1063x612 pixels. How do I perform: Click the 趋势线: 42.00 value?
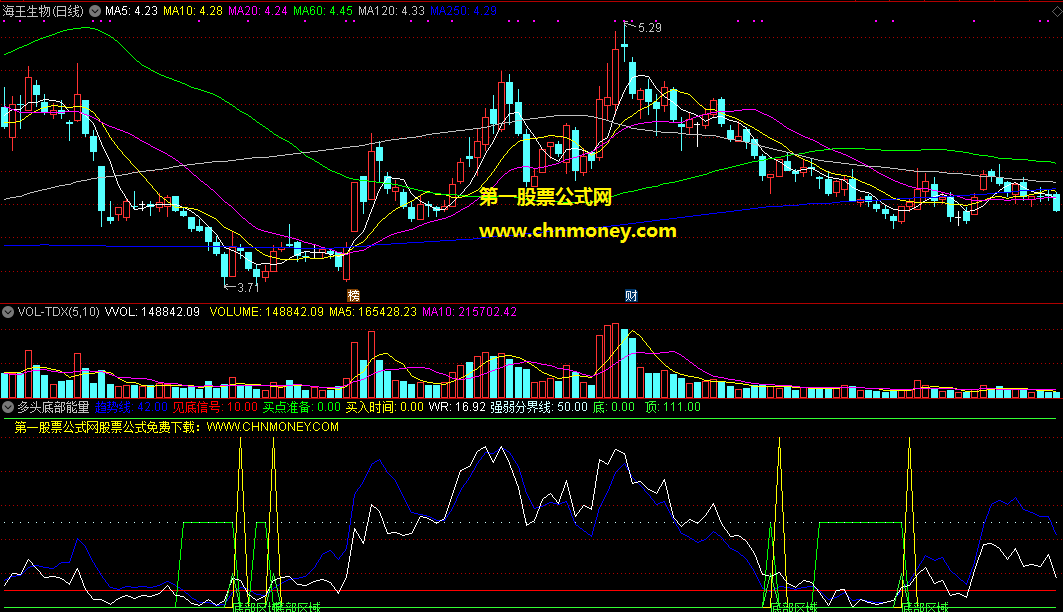(131, 407)
